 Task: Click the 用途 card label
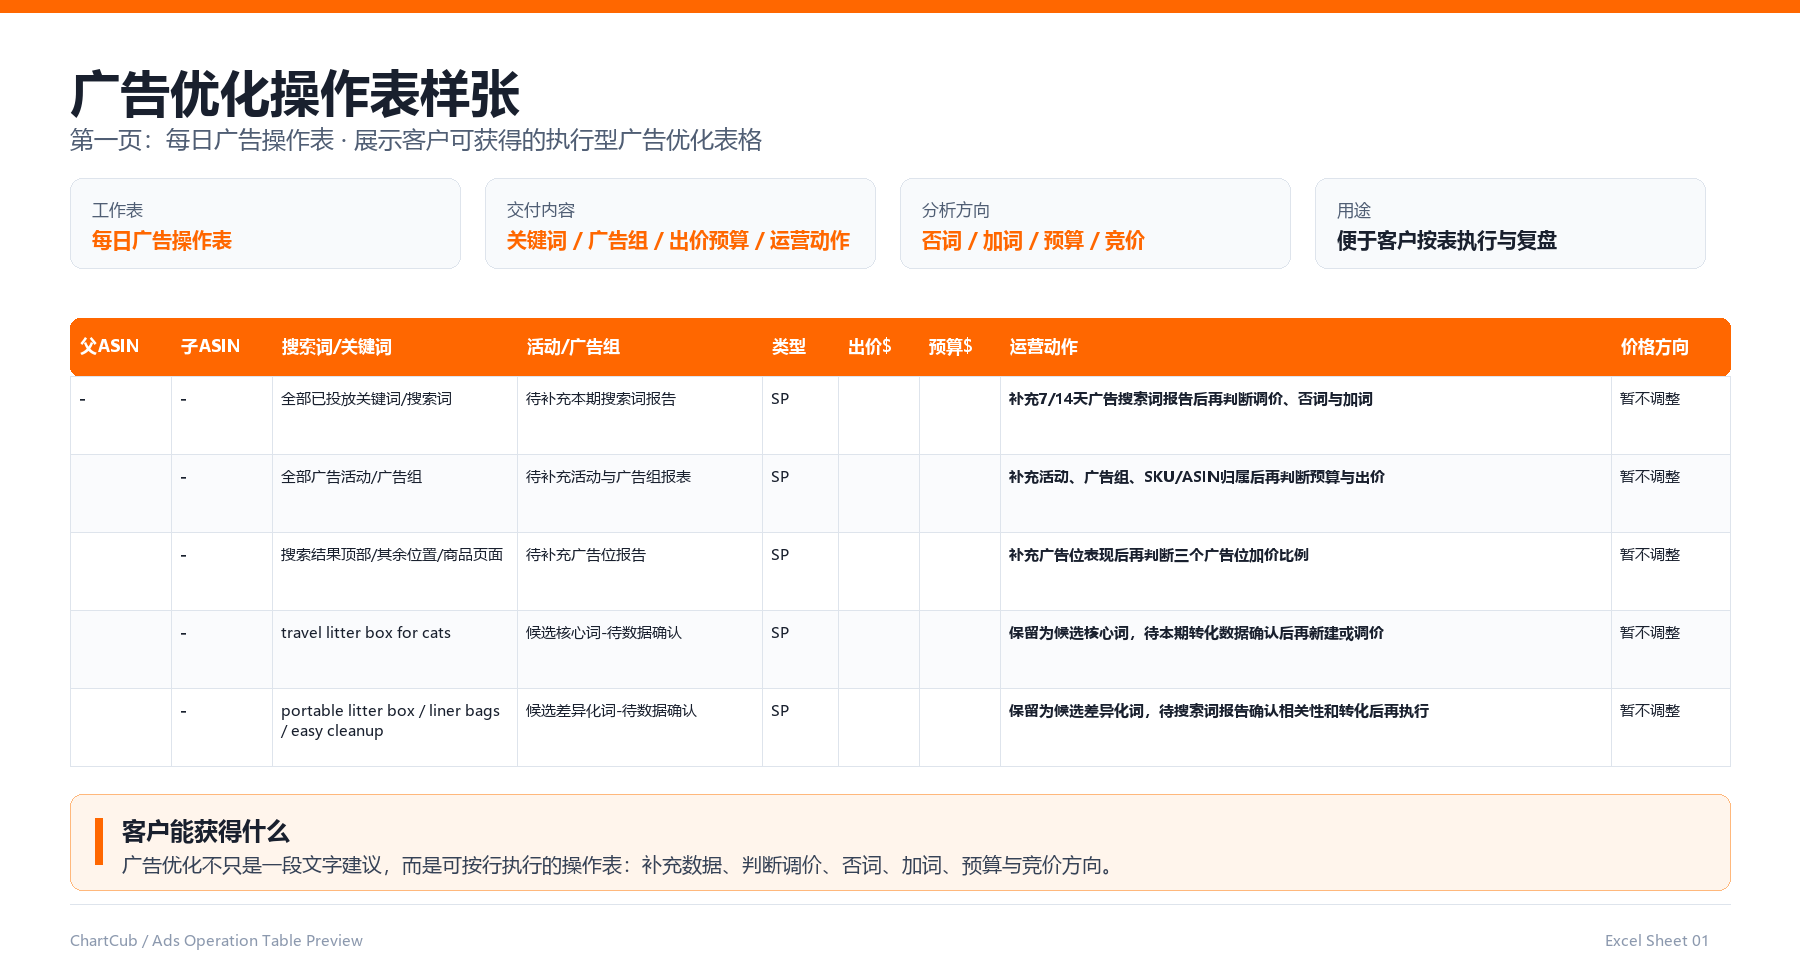(1354, 210)
